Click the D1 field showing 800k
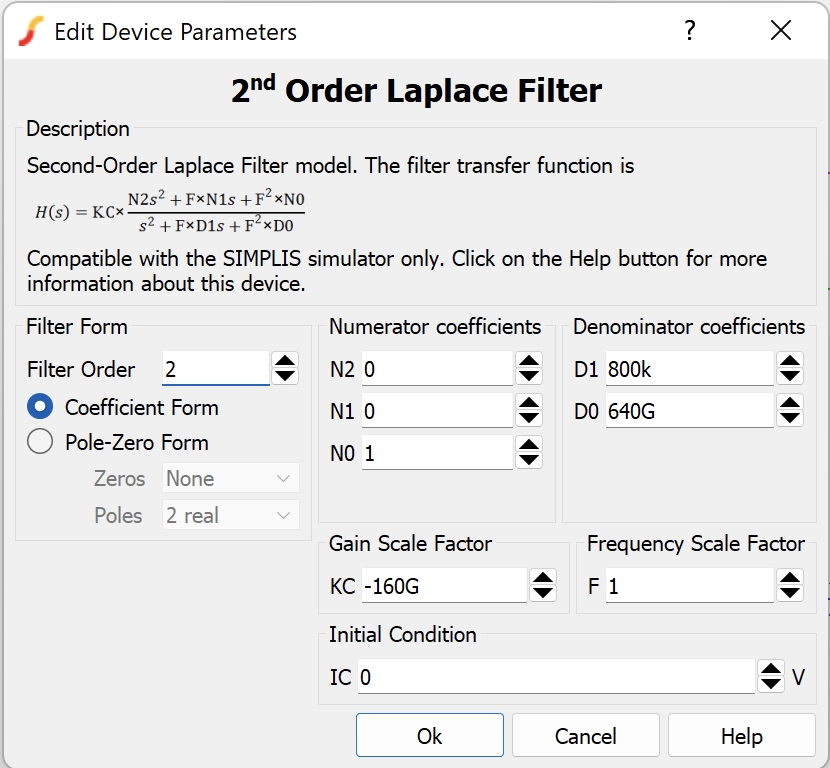This screenshot has height=768, width=830. pos(690,368)
